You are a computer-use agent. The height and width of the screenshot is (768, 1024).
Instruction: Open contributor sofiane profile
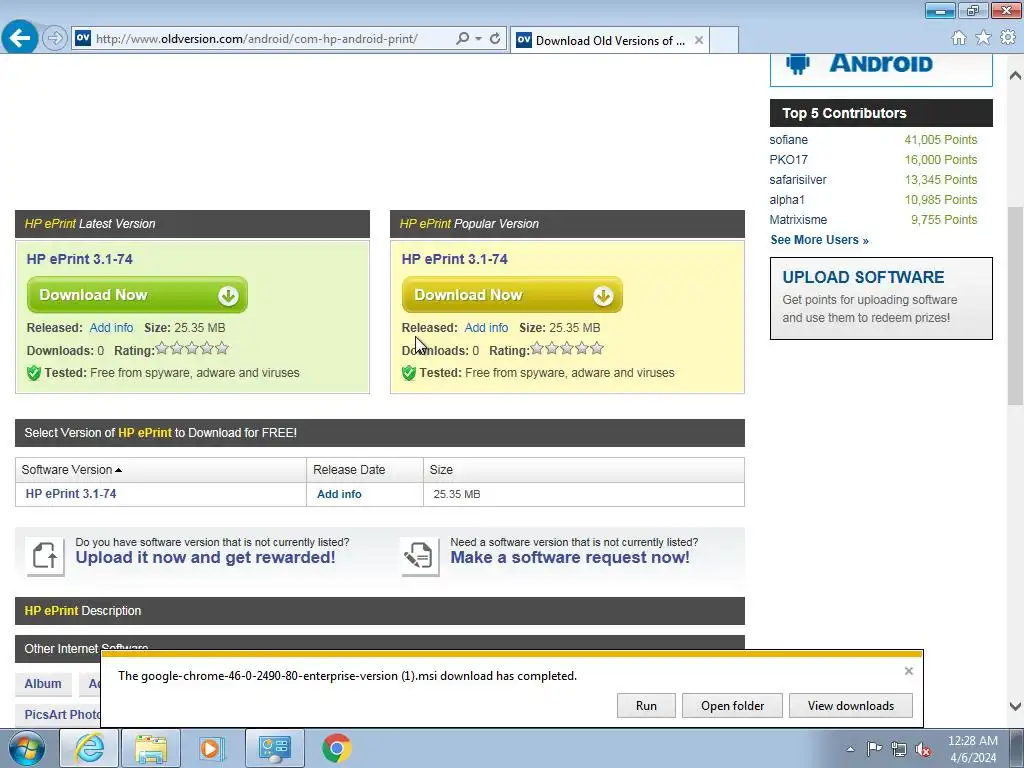coord(788,140)
